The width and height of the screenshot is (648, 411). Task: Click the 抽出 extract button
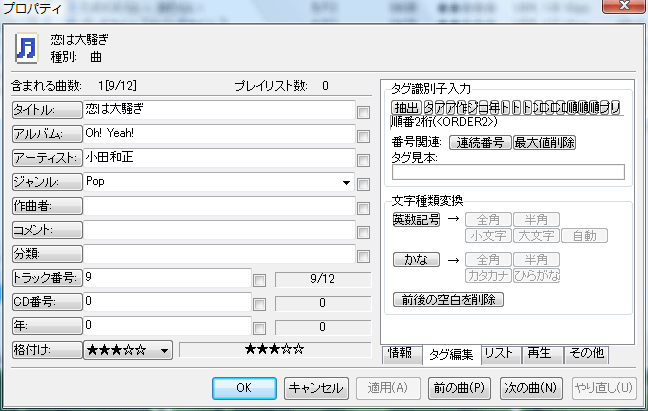click(406, 107)
